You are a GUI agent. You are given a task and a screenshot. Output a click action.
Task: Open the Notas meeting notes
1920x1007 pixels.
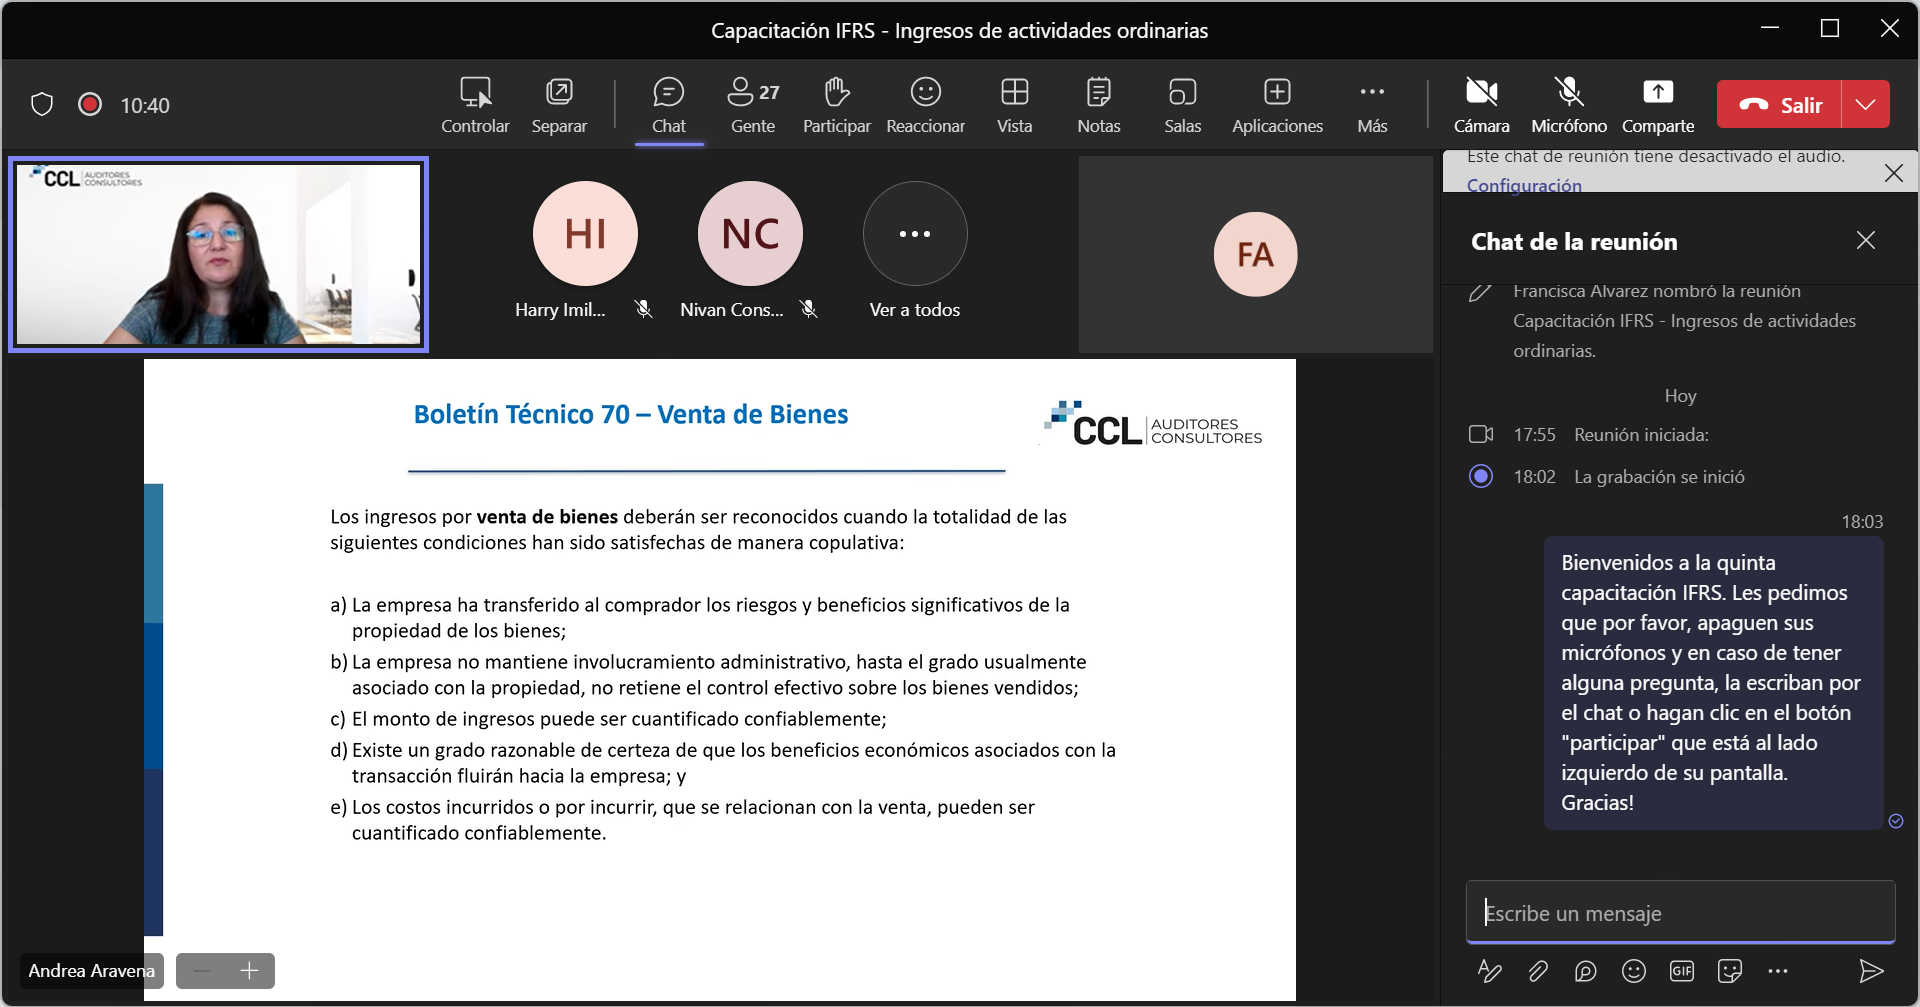(1098, 105)
